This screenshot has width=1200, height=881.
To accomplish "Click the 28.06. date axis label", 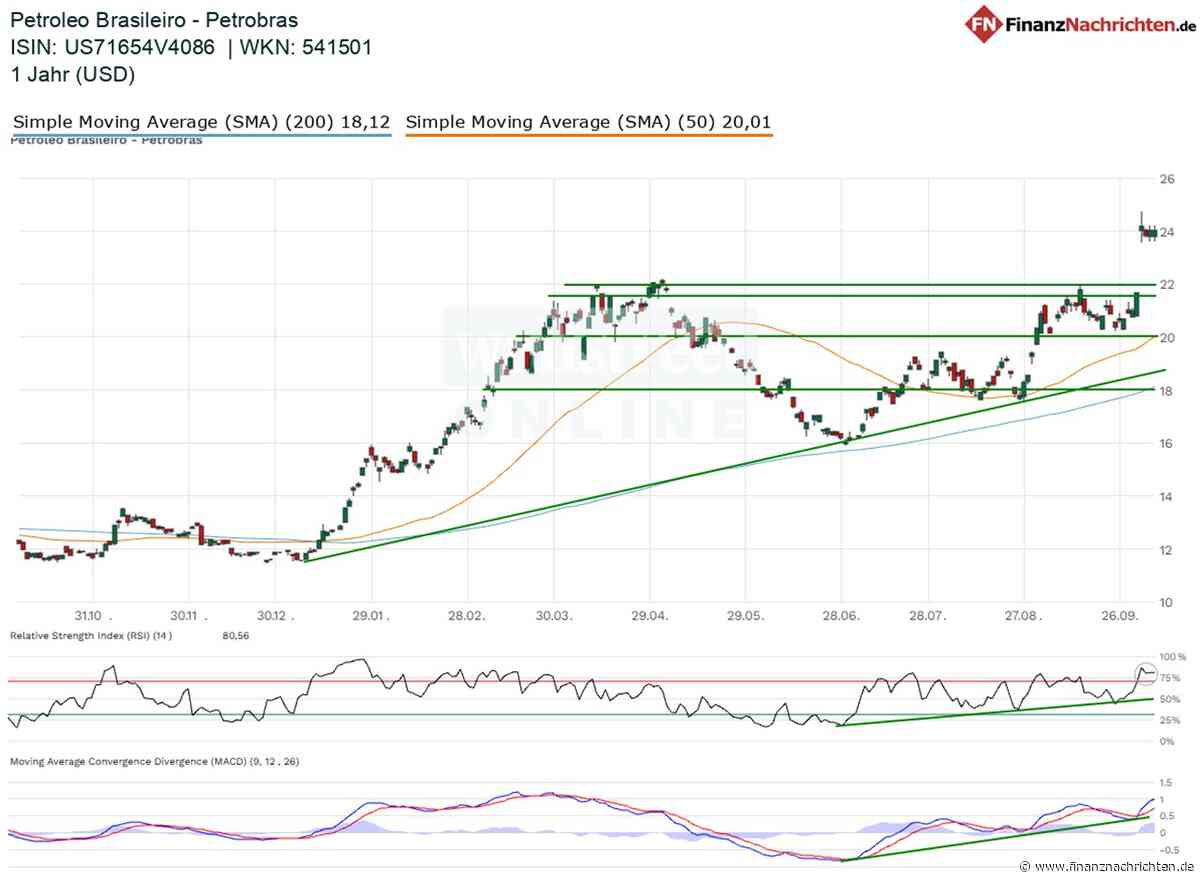I will click(x=840, y=616).
